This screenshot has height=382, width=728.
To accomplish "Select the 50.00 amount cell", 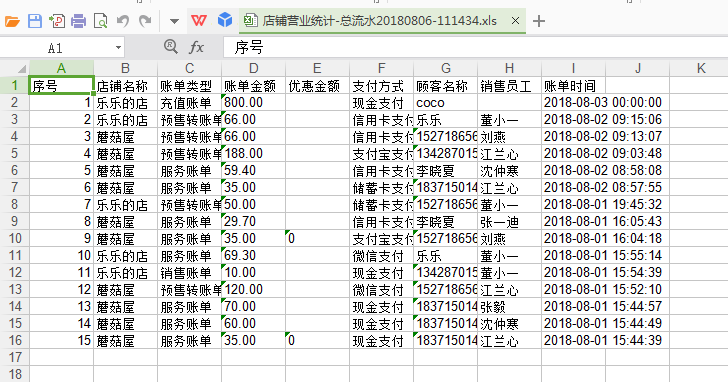I will point(254,205).
